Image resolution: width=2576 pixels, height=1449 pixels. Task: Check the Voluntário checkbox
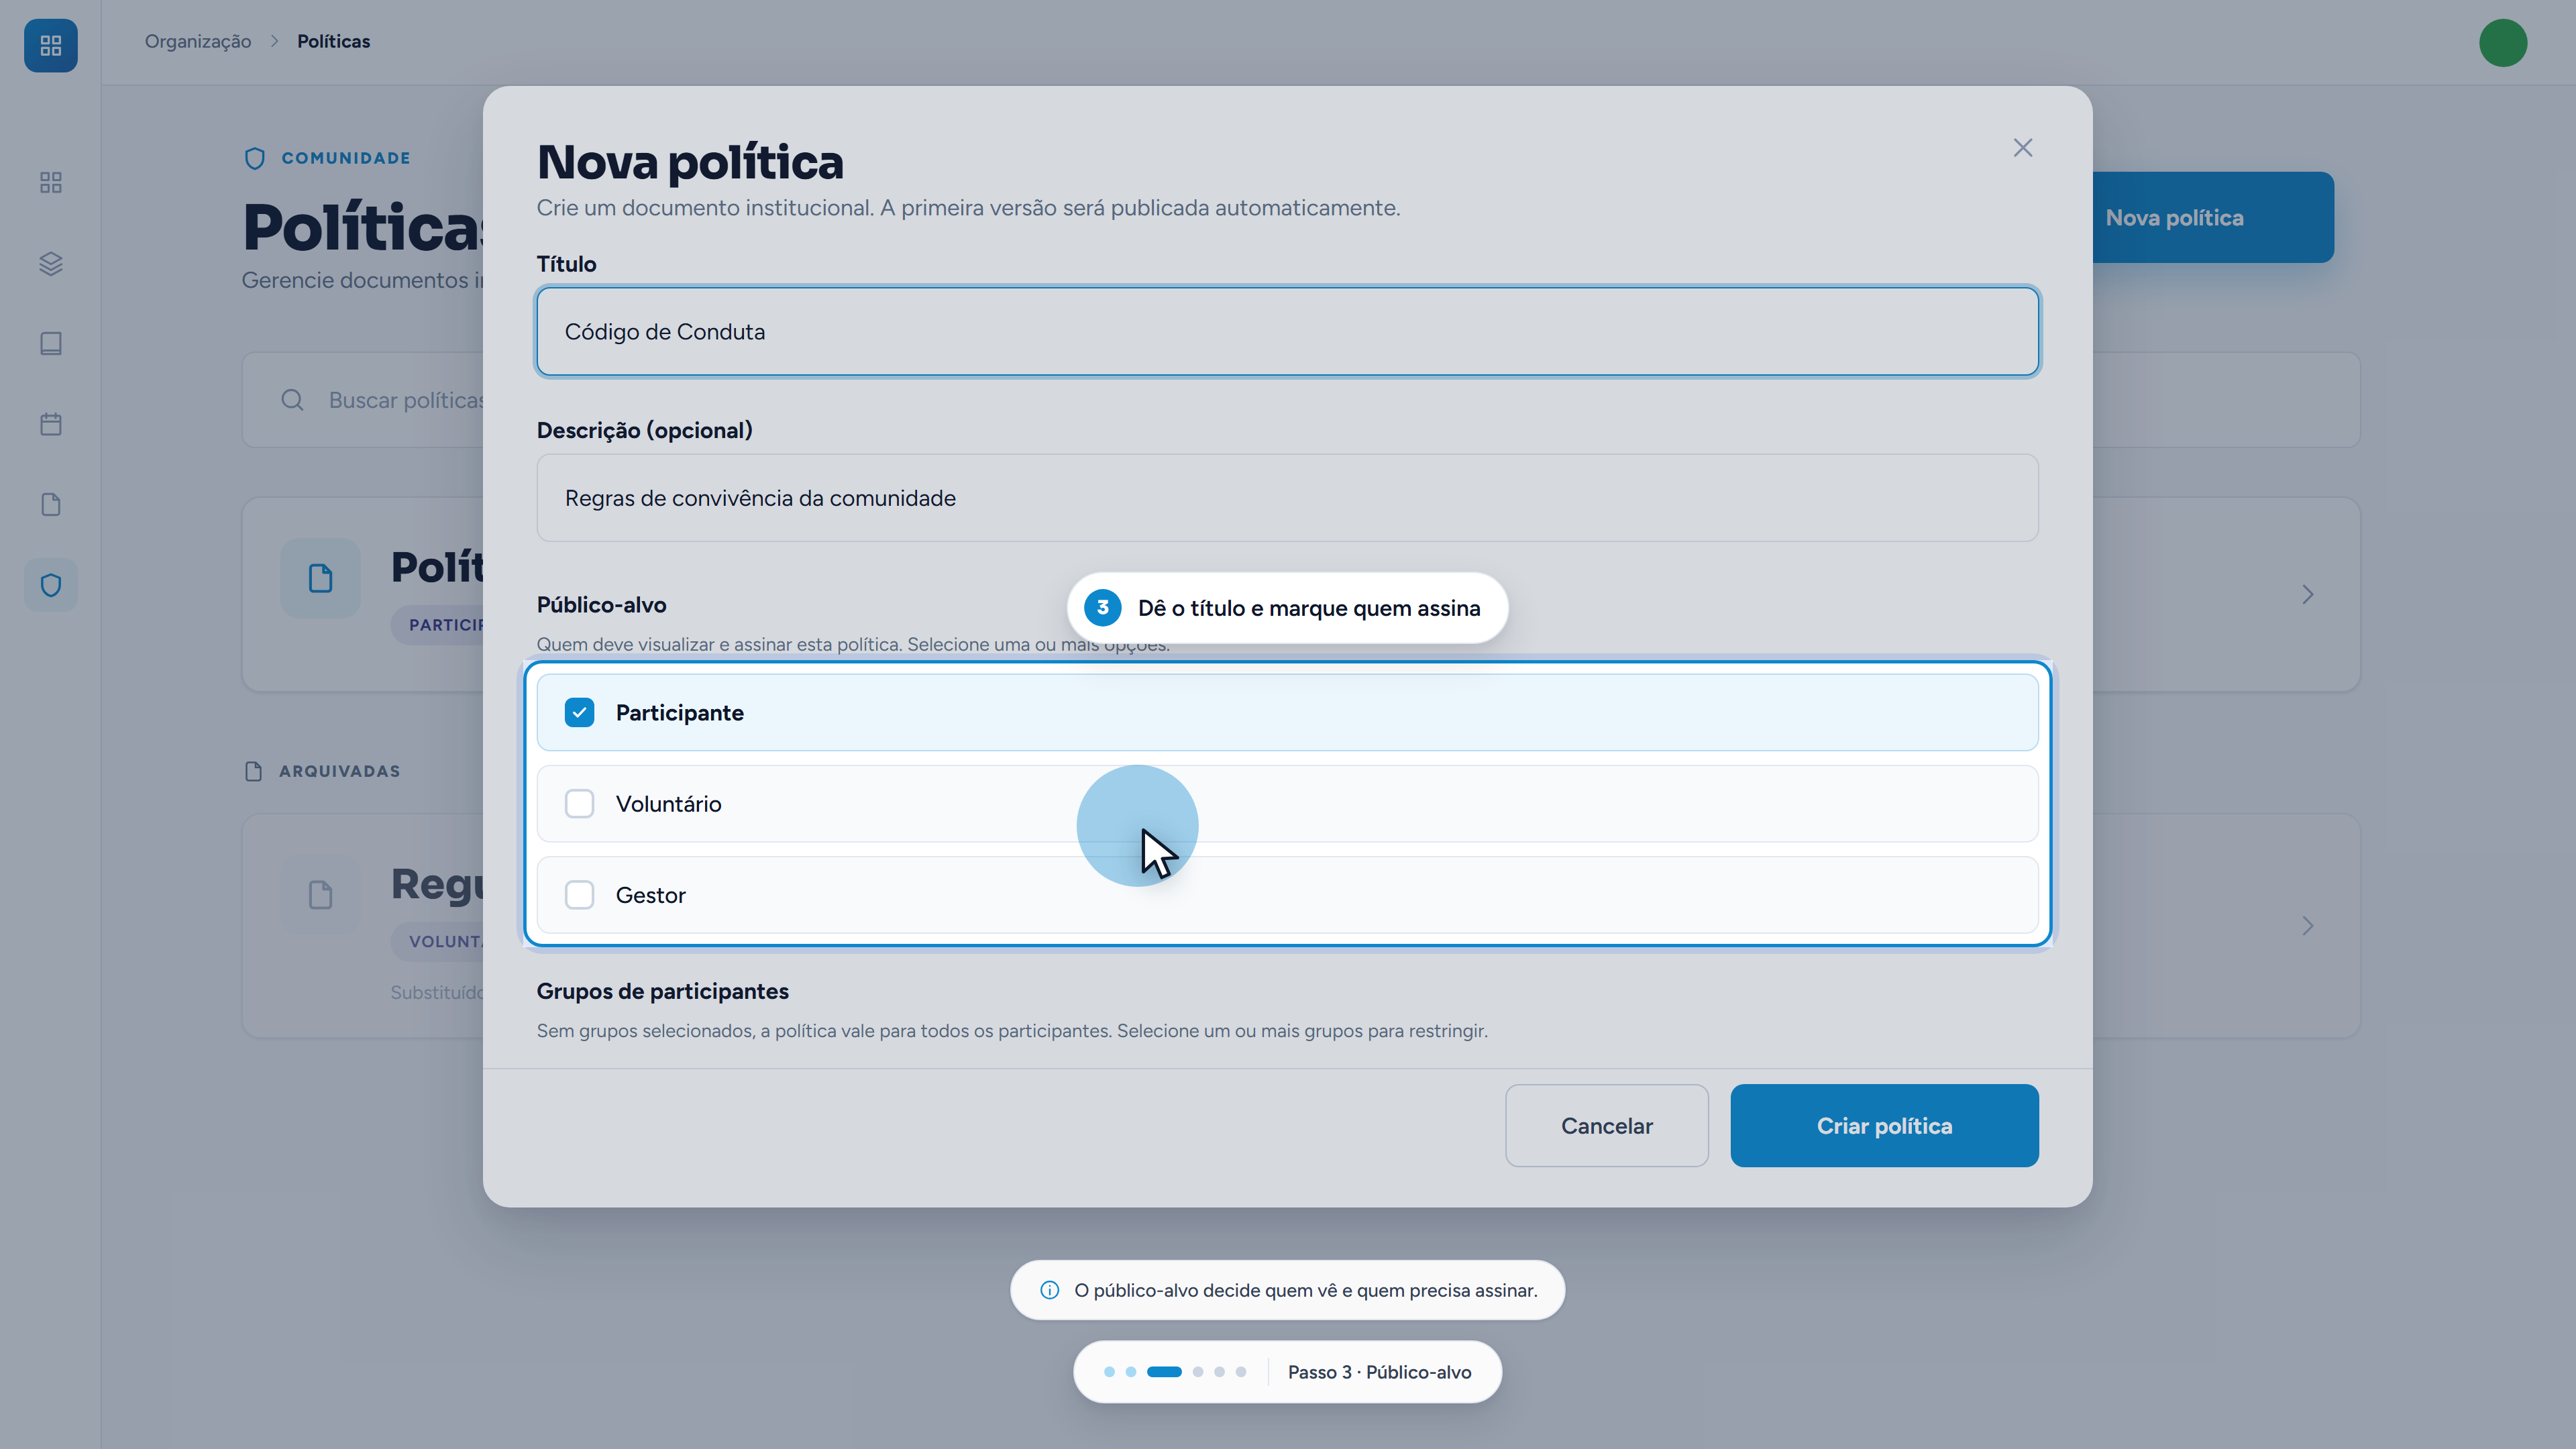(x=579, y=804)
